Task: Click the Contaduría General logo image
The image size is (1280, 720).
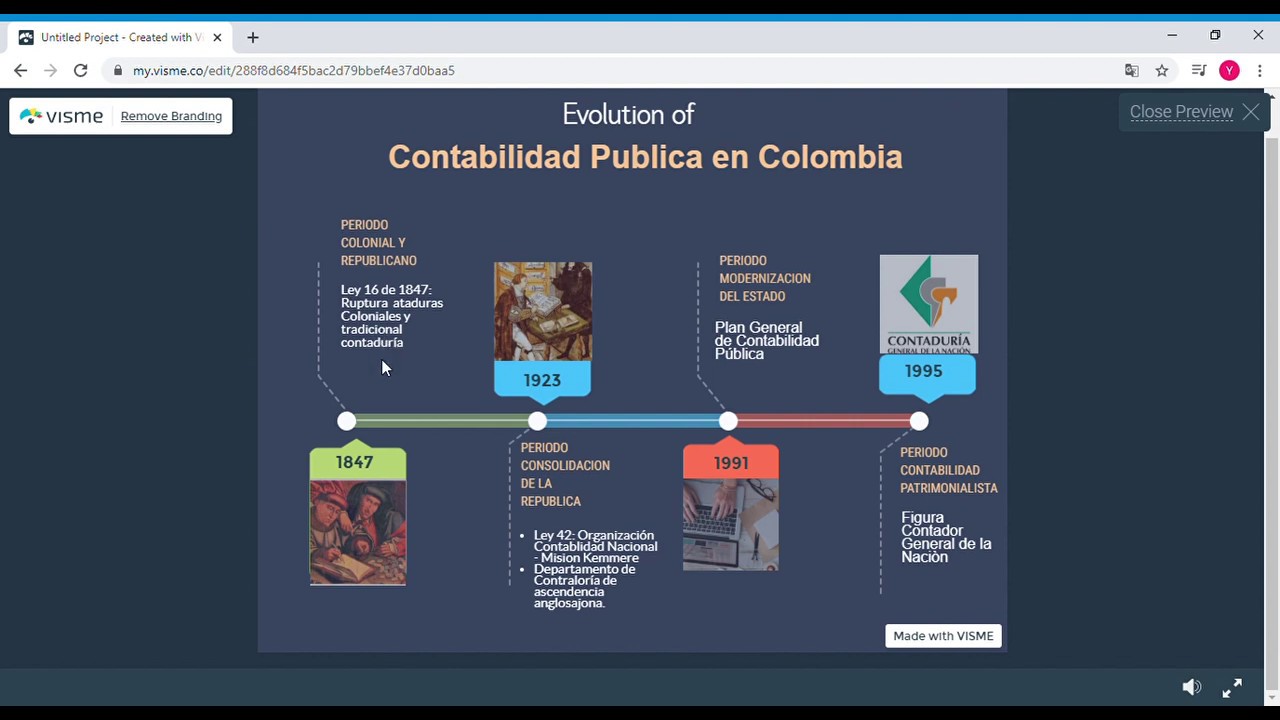Action: [x=929, y=304]
